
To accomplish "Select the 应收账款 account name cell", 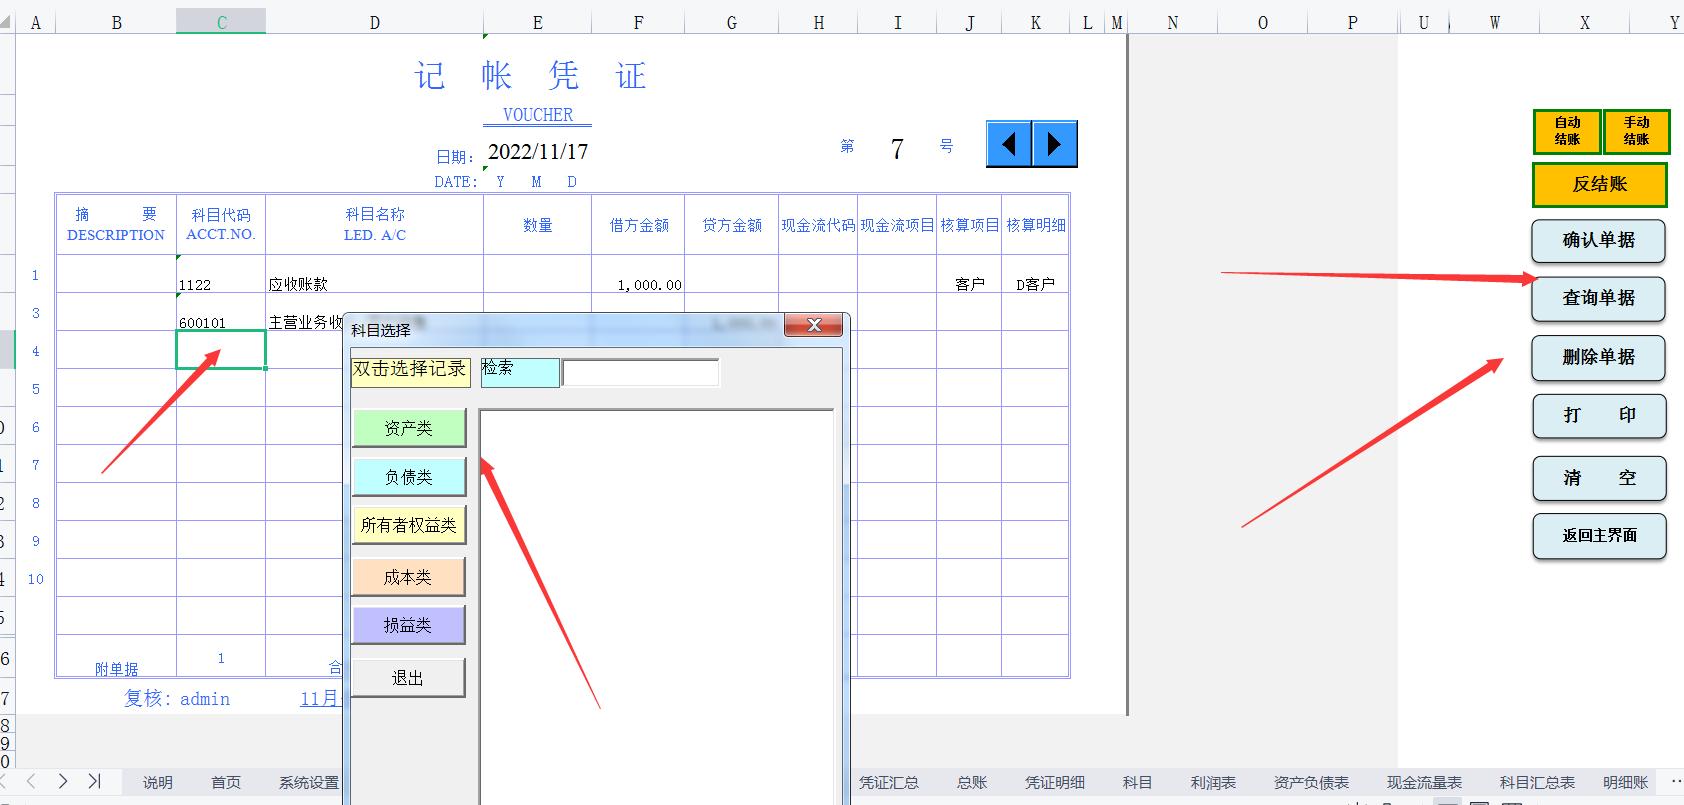I will pyautogui.click(x=374, y=274).
